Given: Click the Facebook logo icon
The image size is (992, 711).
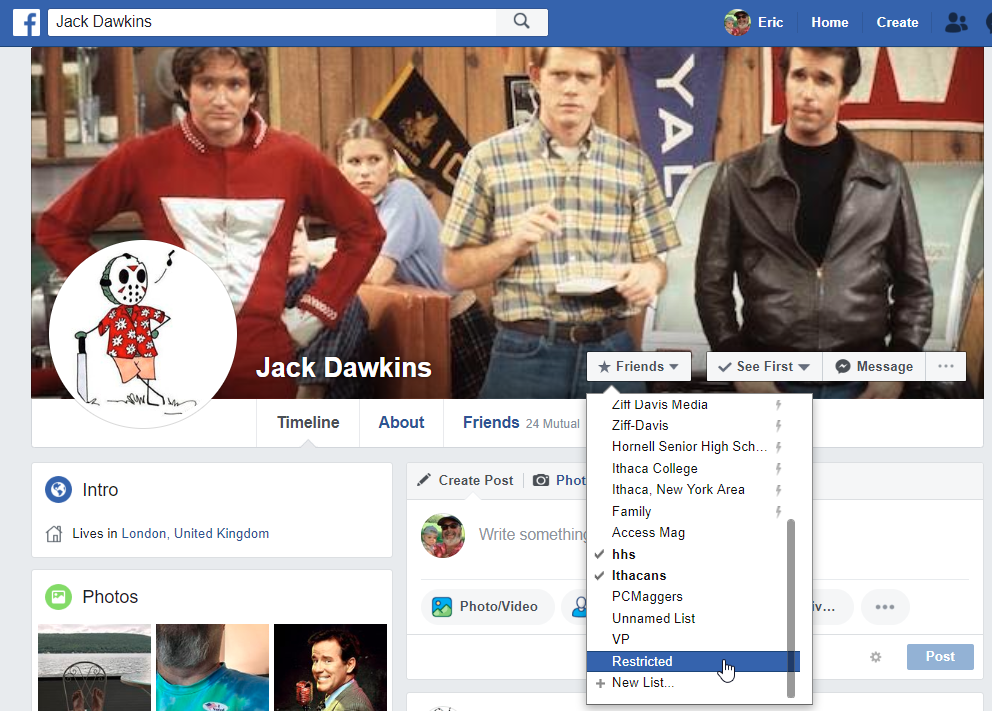Looking at the screenshot, I should point(26,22).
